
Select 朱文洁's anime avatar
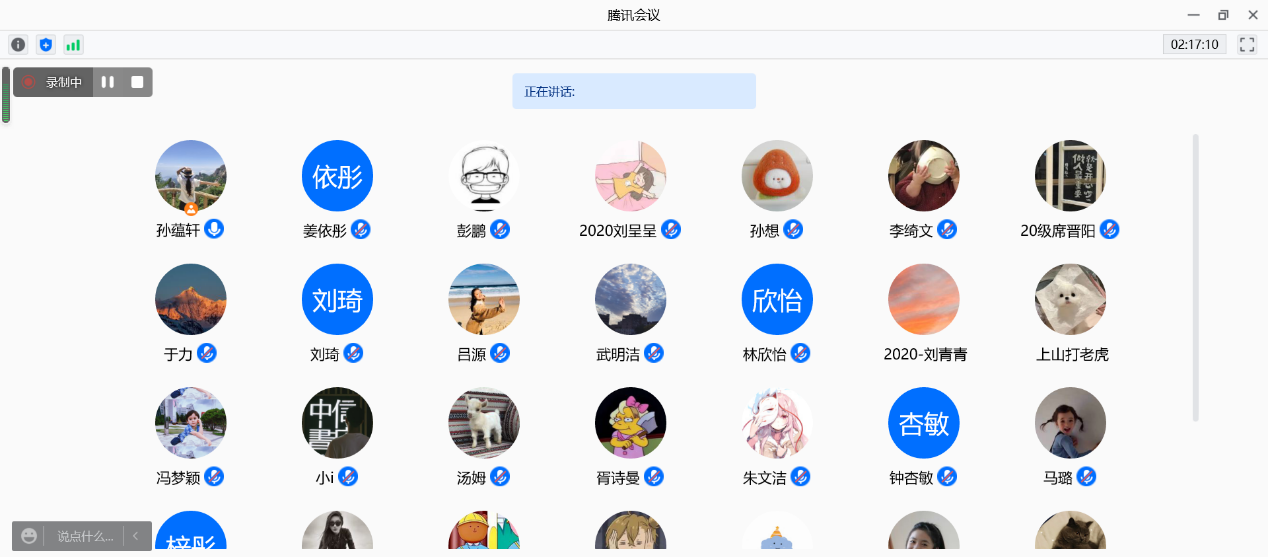[x=777, y=423]
